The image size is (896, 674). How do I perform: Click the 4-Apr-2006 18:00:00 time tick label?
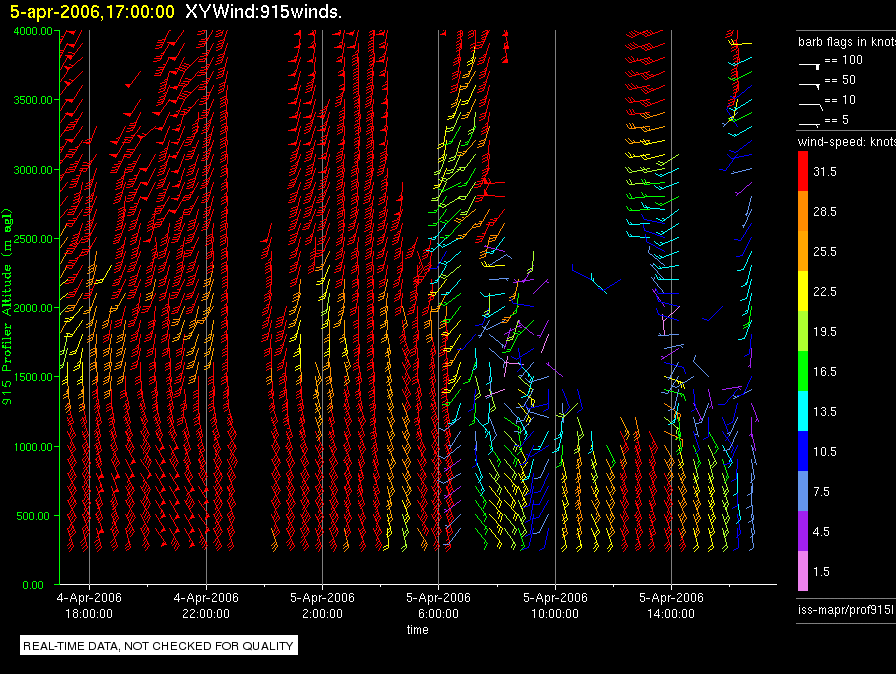click(x=89, y=604)
